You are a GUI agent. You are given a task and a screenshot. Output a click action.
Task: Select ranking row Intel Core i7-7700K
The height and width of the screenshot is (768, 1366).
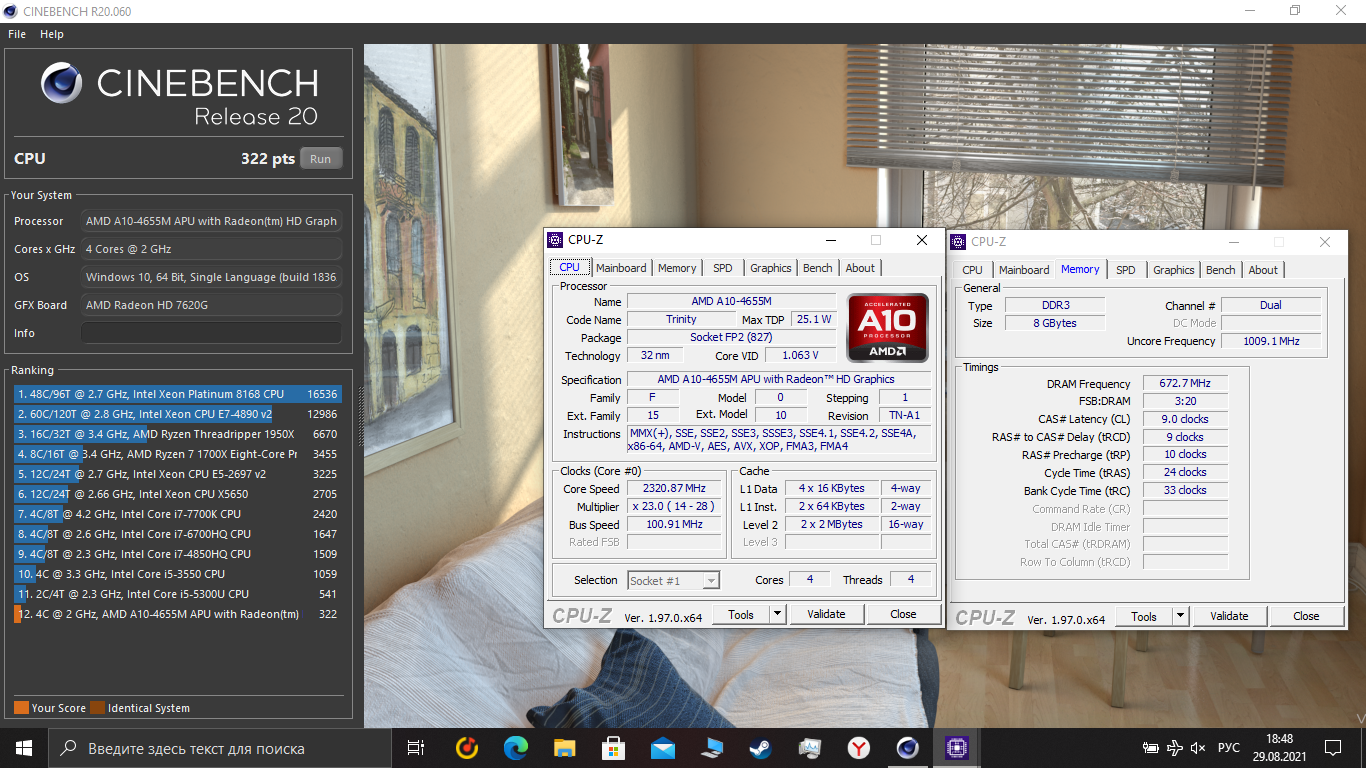click(x=177, y=514)
